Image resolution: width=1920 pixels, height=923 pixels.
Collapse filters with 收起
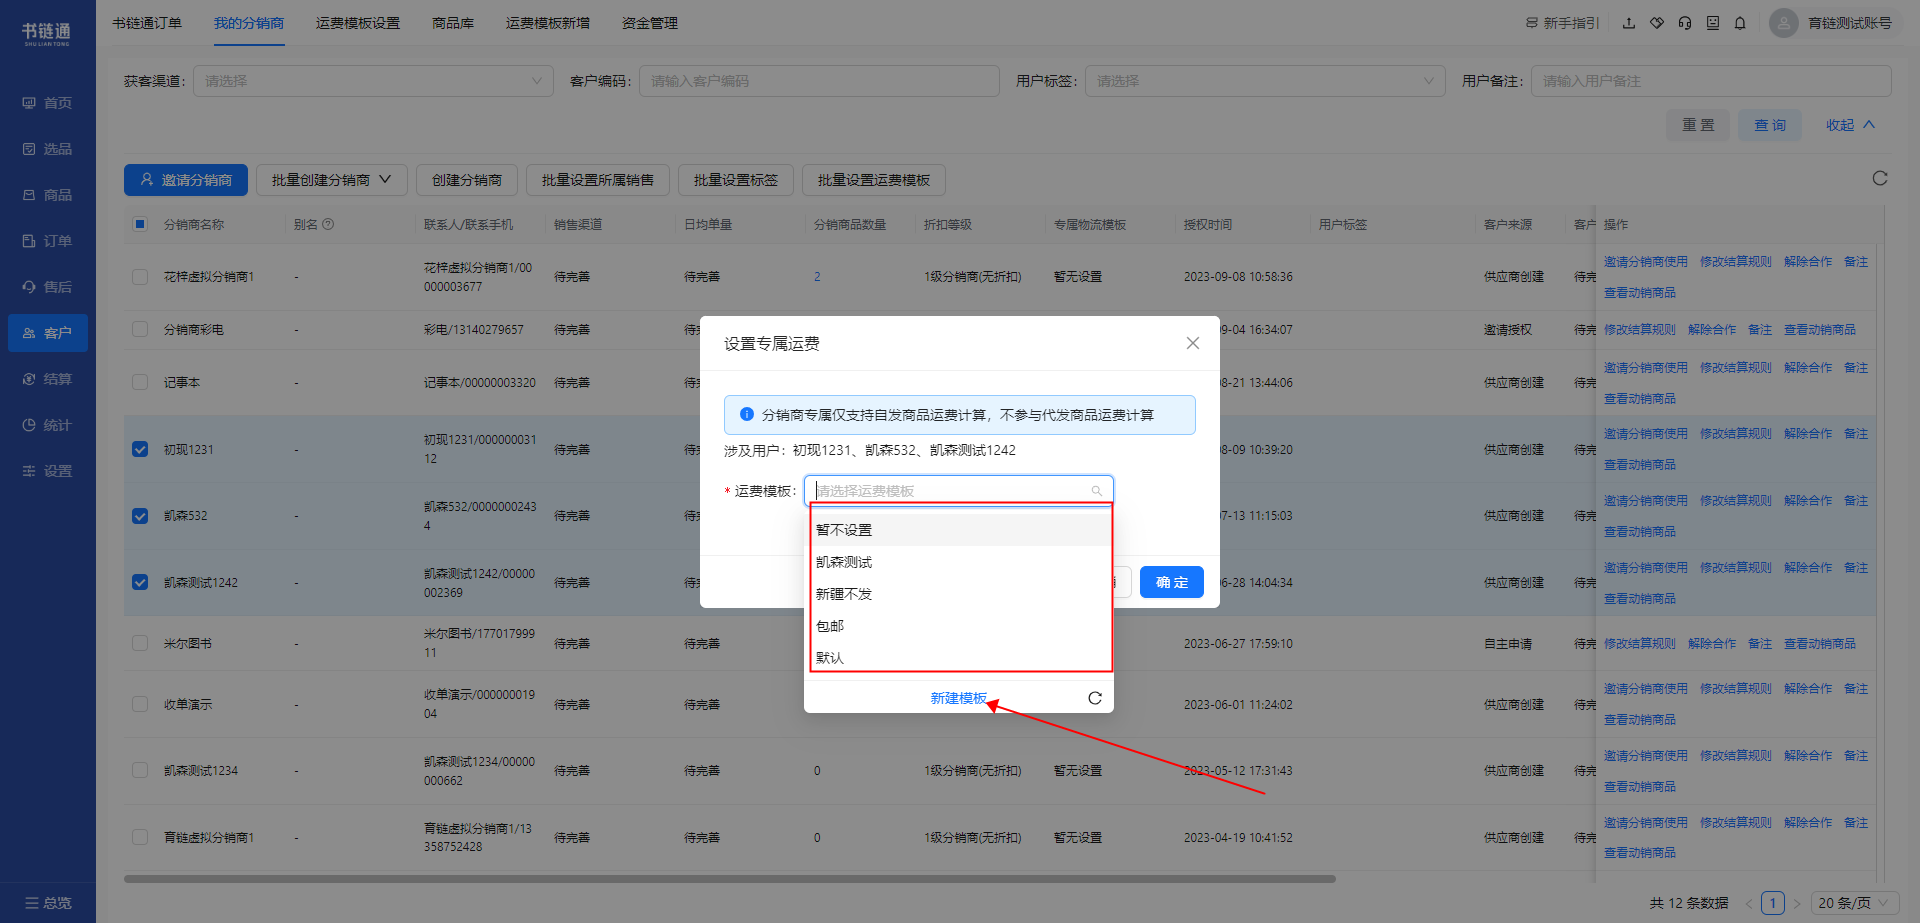(x=1850, y=125)
